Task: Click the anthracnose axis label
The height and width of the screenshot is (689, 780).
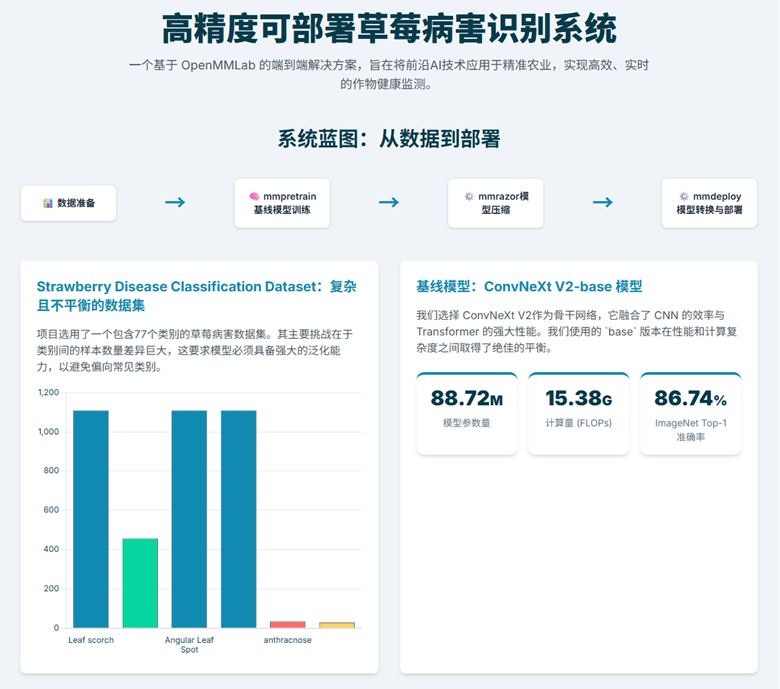Action: pyautogui.click(x=288, y=640)
